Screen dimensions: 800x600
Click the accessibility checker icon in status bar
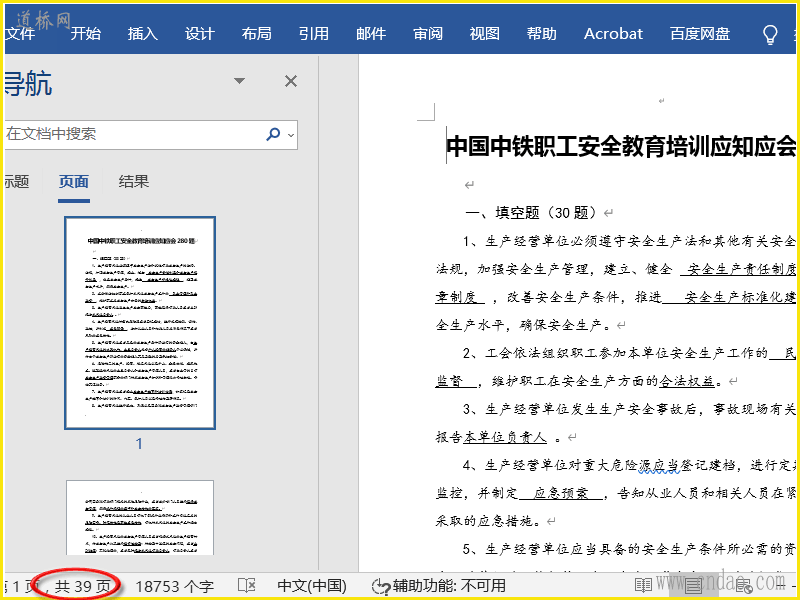coord(380,586)
